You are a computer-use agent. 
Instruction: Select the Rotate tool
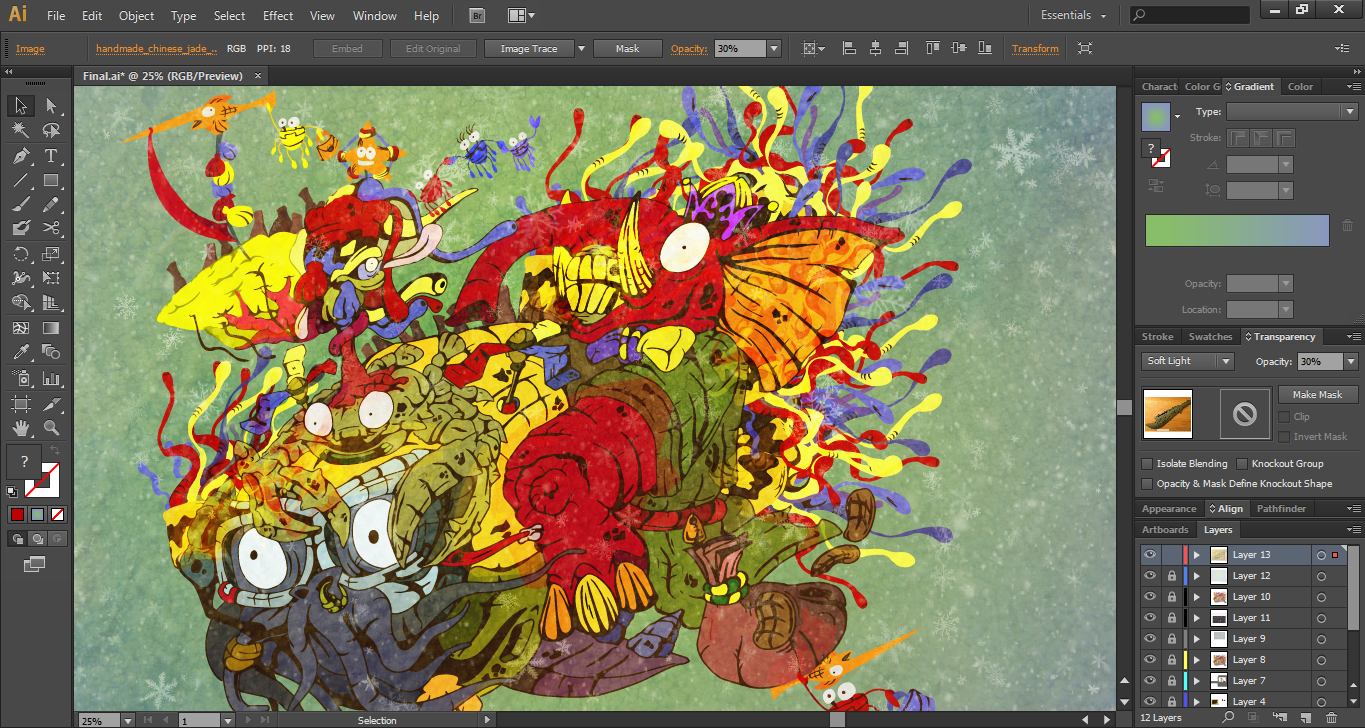[20, 254]
